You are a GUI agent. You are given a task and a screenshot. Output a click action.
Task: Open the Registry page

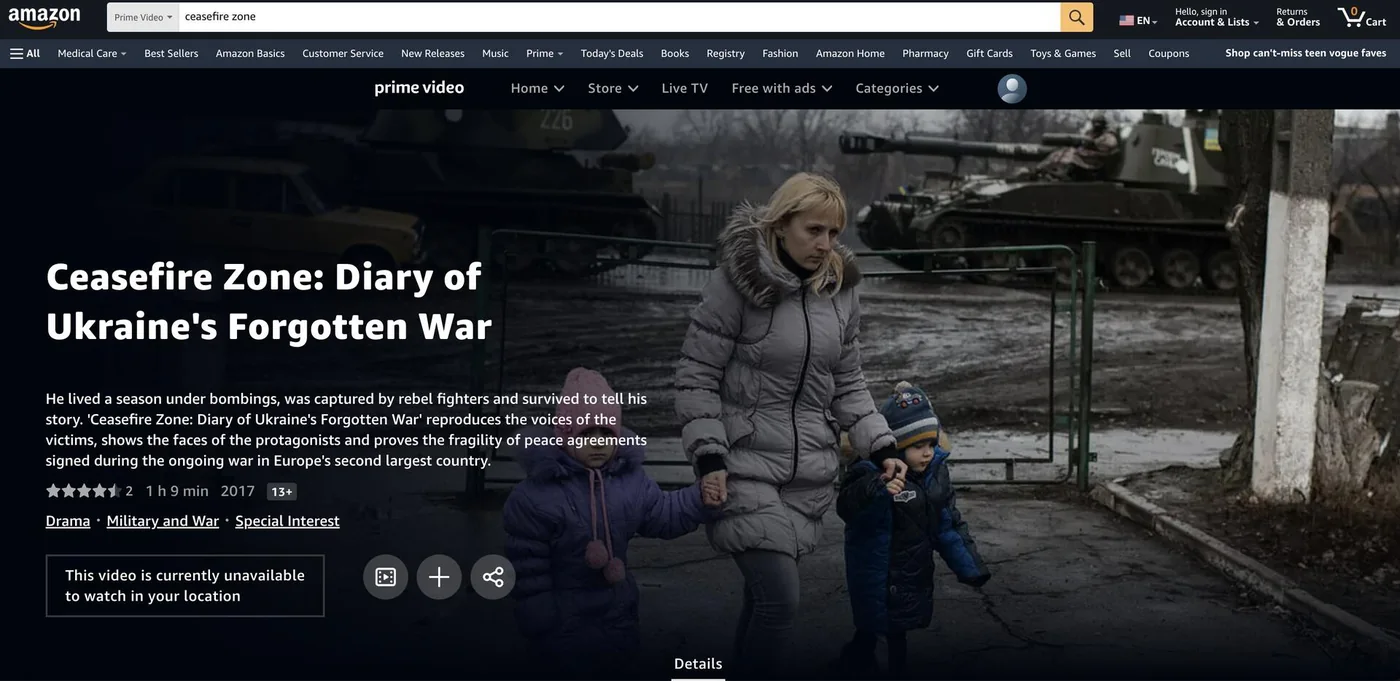[725, 53]
